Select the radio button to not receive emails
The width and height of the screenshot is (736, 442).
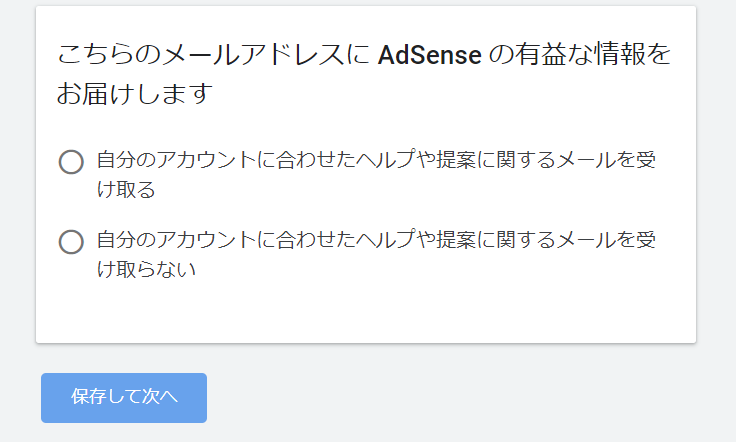coord(71,242)
